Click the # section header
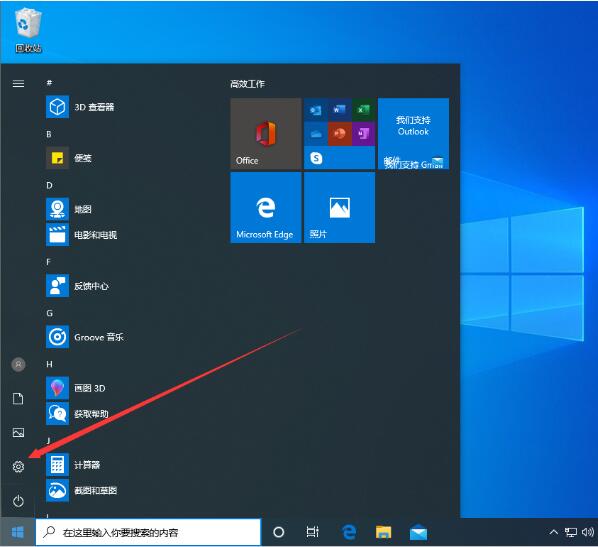 point(49,83)
